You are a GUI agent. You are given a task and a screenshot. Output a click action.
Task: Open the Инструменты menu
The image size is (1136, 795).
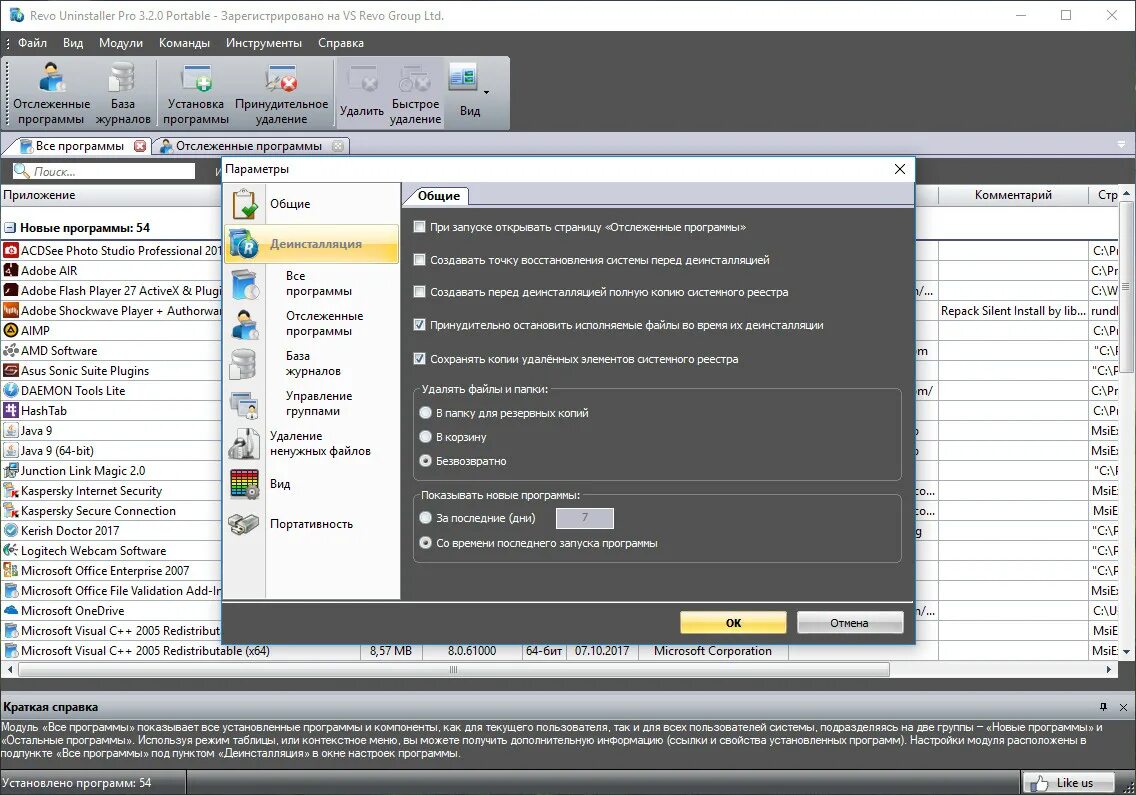263,43
